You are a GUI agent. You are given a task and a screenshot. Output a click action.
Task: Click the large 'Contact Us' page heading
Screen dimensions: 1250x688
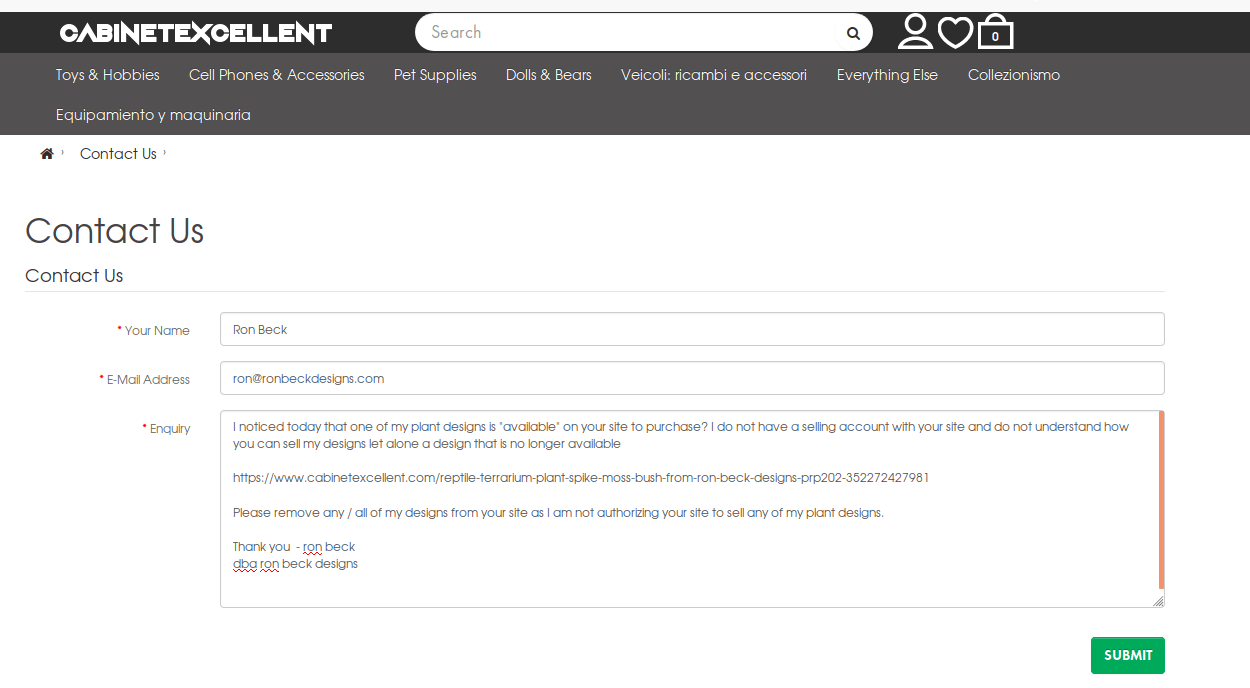coord(114,231)
